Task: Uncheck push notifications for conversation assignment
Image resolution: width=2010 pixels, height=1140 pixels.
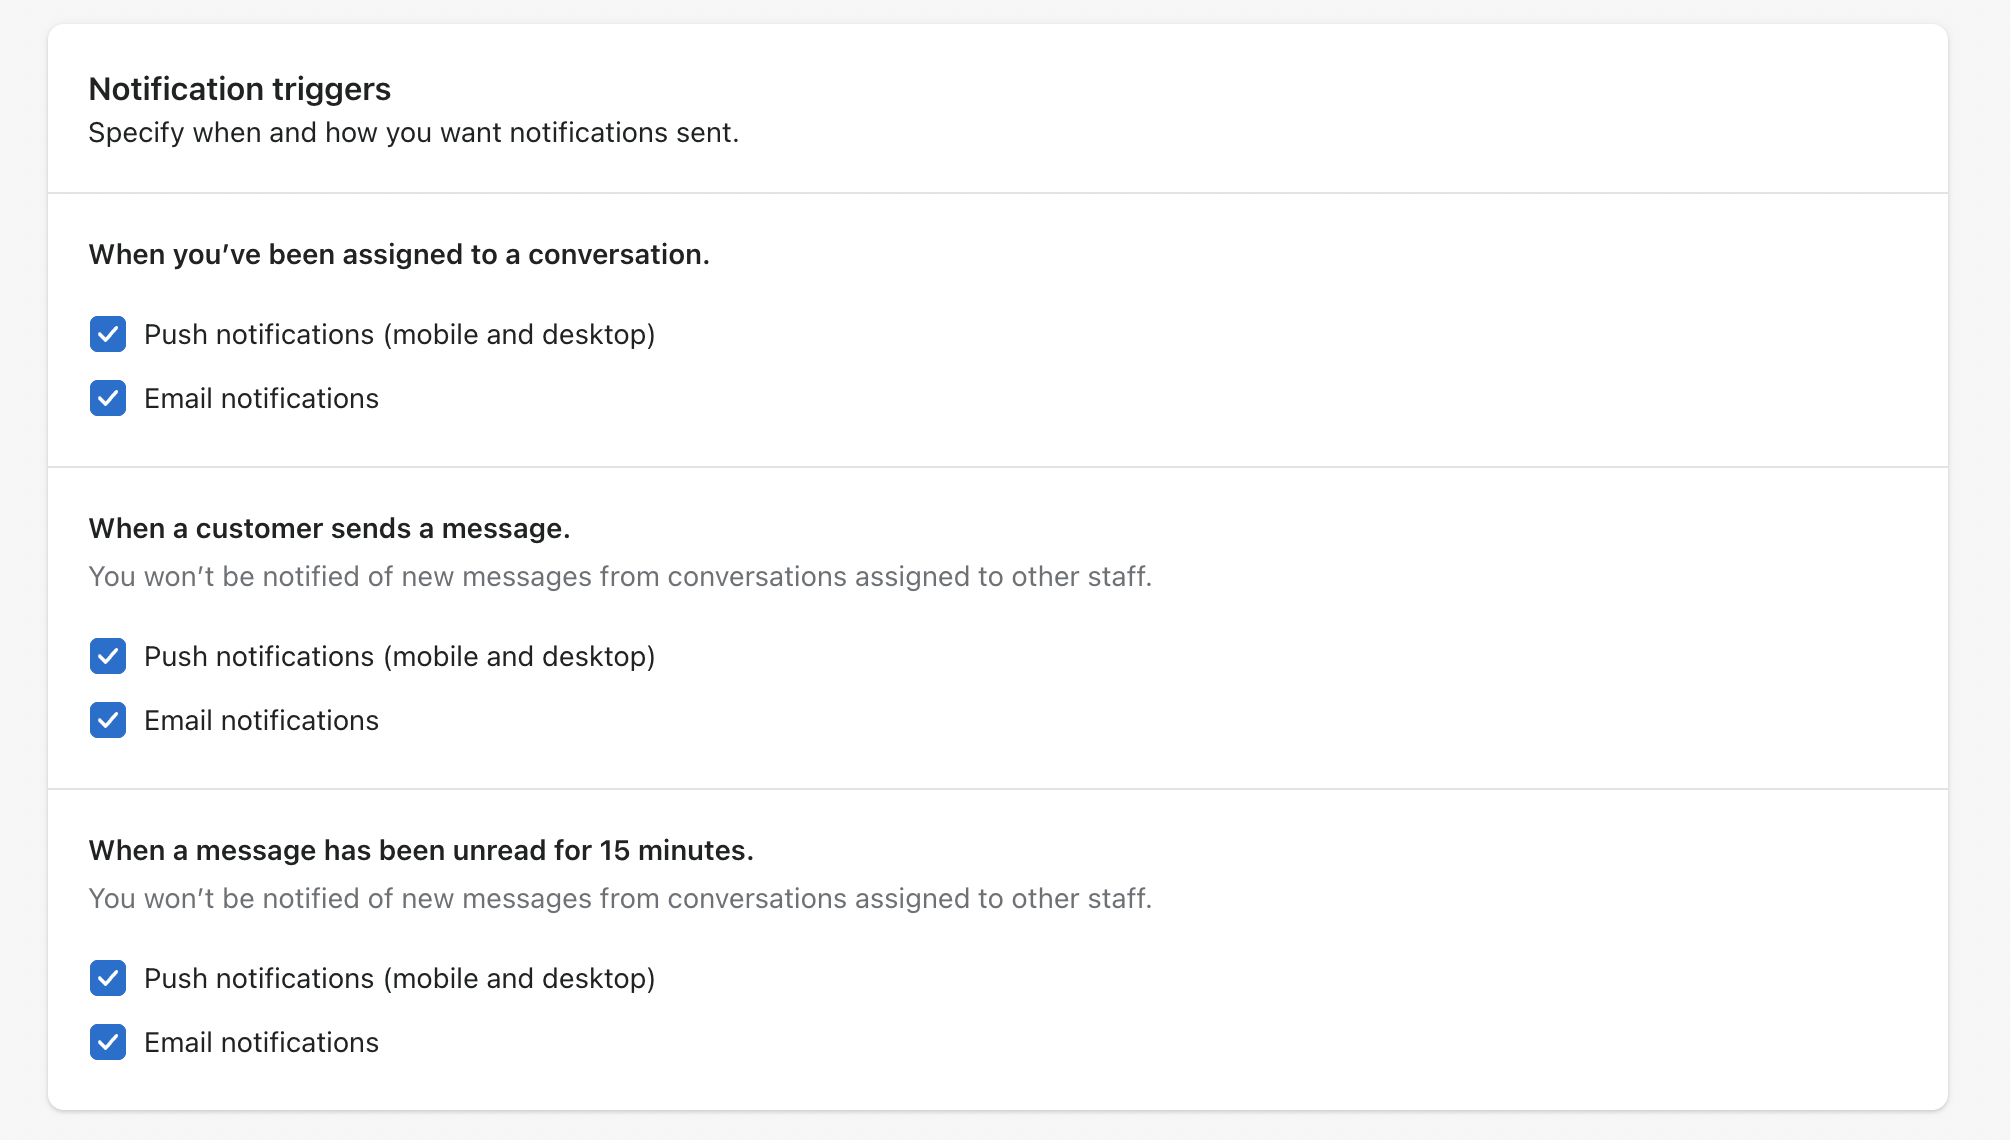Action: pyautogui.click(x=107, y=334)
